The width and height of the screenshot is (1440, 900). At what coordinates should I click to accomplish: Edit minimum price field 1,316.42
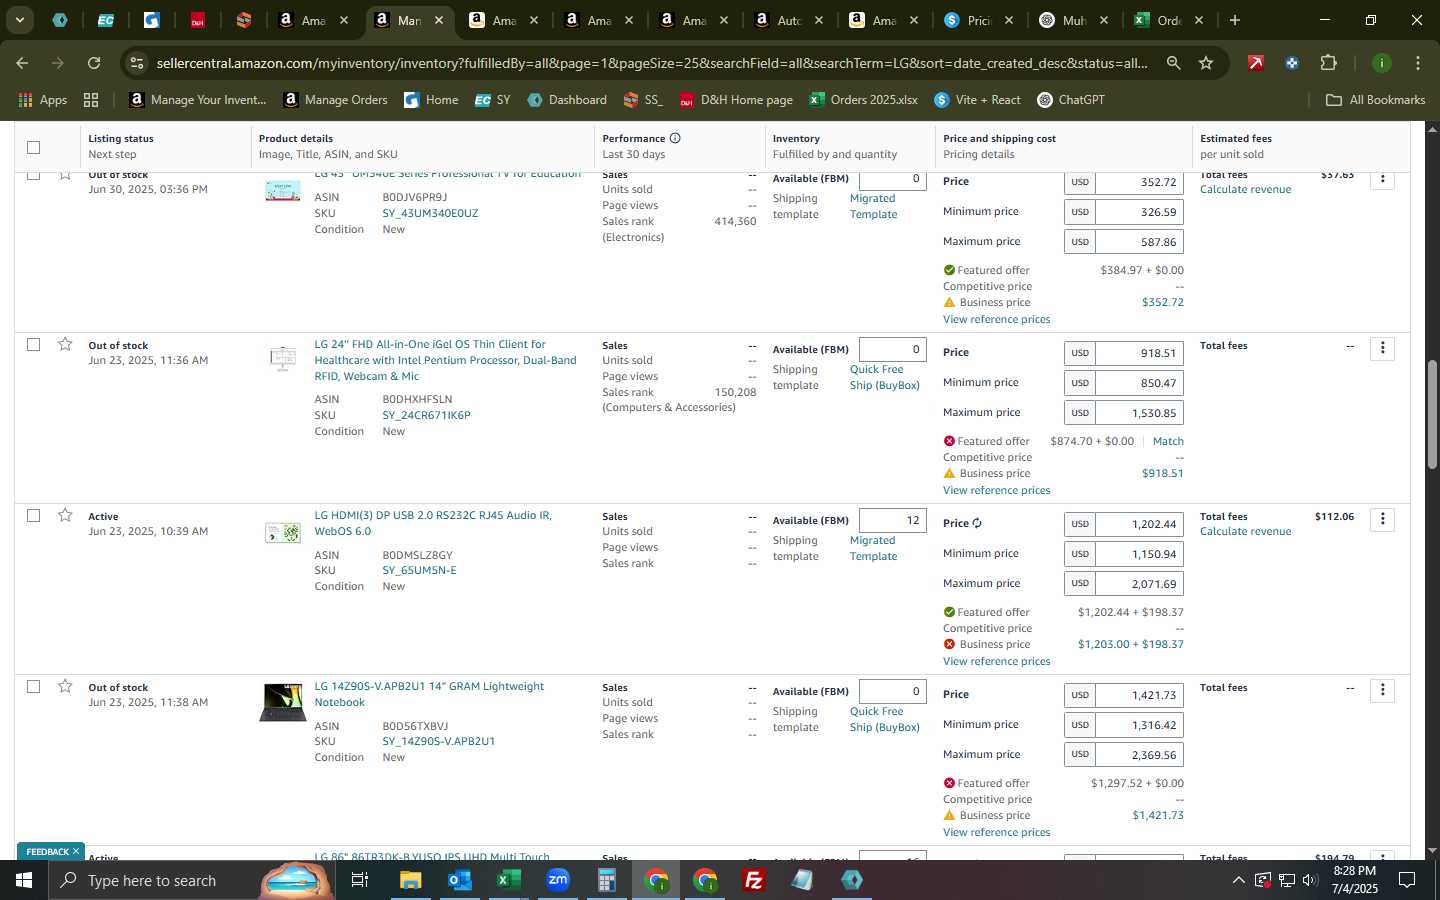(1139, 725)
